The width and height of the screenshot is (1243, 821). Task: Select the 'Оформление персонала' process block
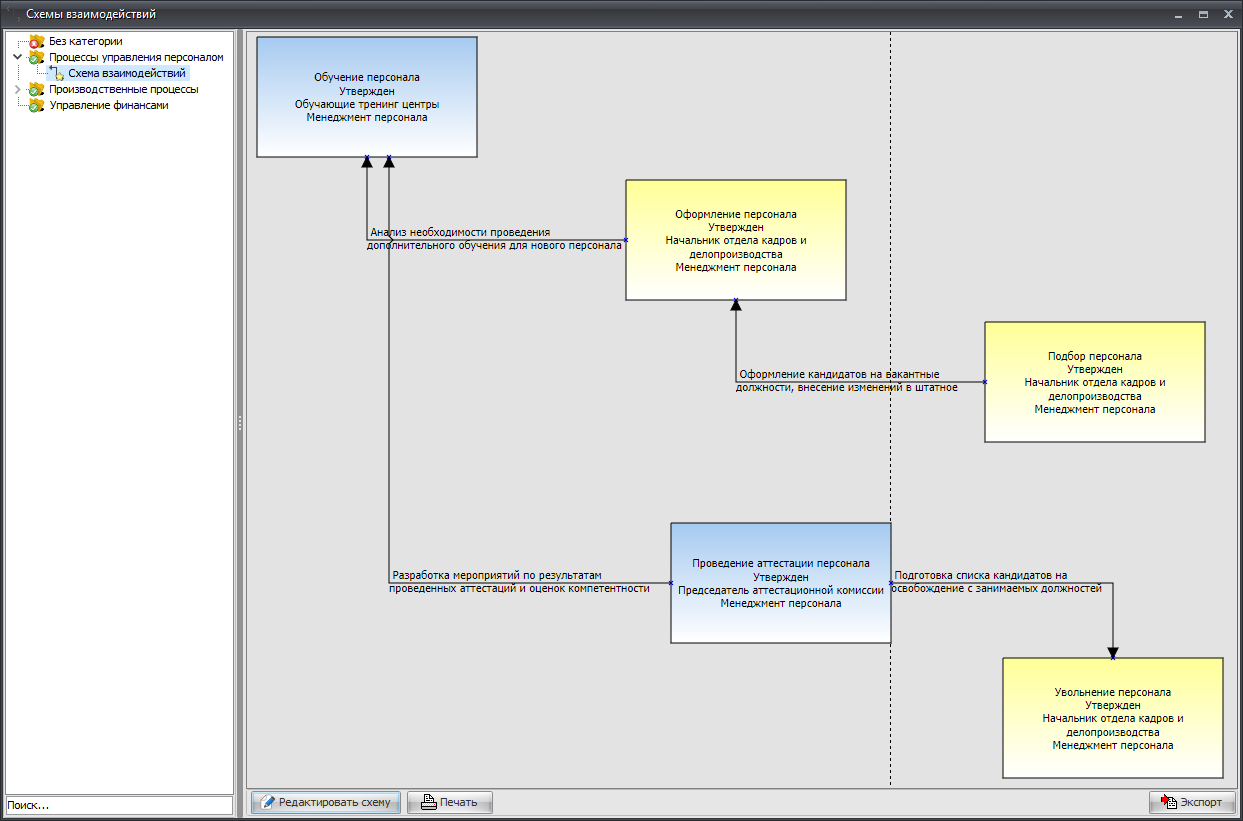click(x=735, y=240)
